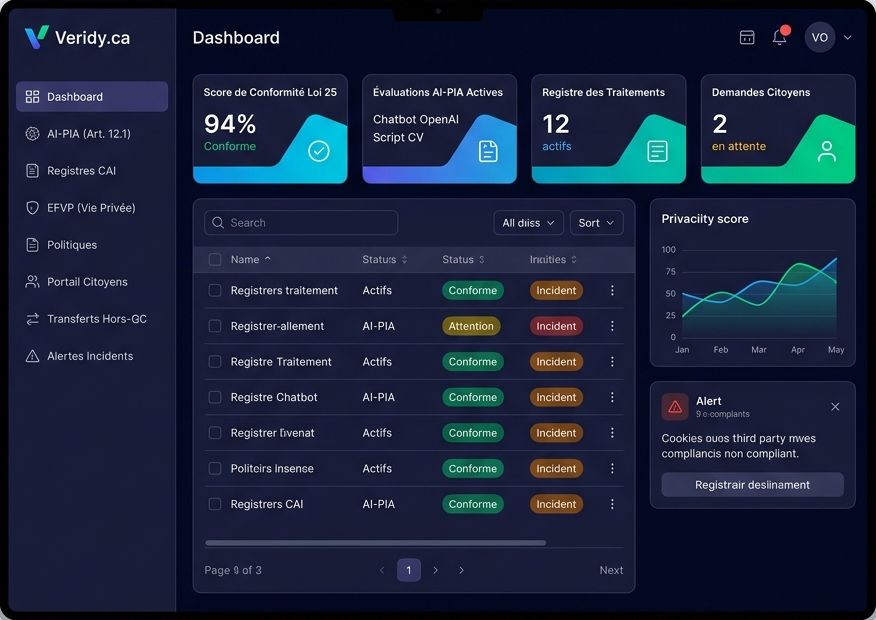
Task: Open more options for Registrers traitement row
Action: point(612,290)
